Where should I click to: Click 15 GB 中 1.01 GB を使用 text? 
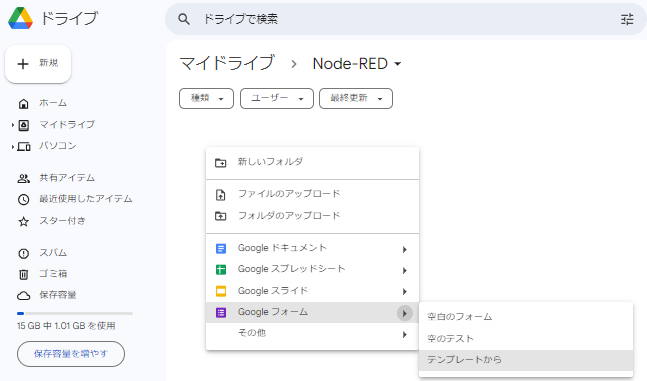click(x=66, y=326)
